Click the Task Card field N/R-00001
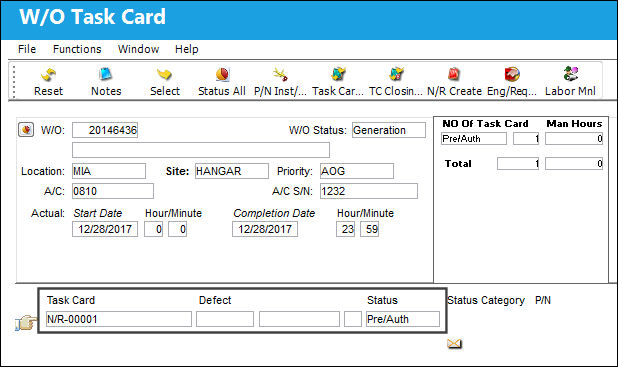 (119, 319)
